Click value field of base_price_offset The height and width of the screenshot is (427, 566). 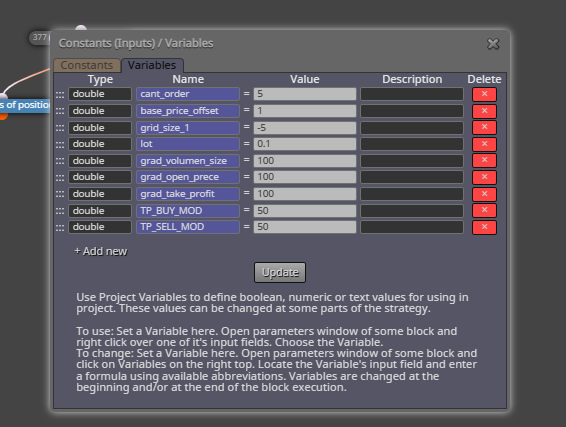coord(305,111)
